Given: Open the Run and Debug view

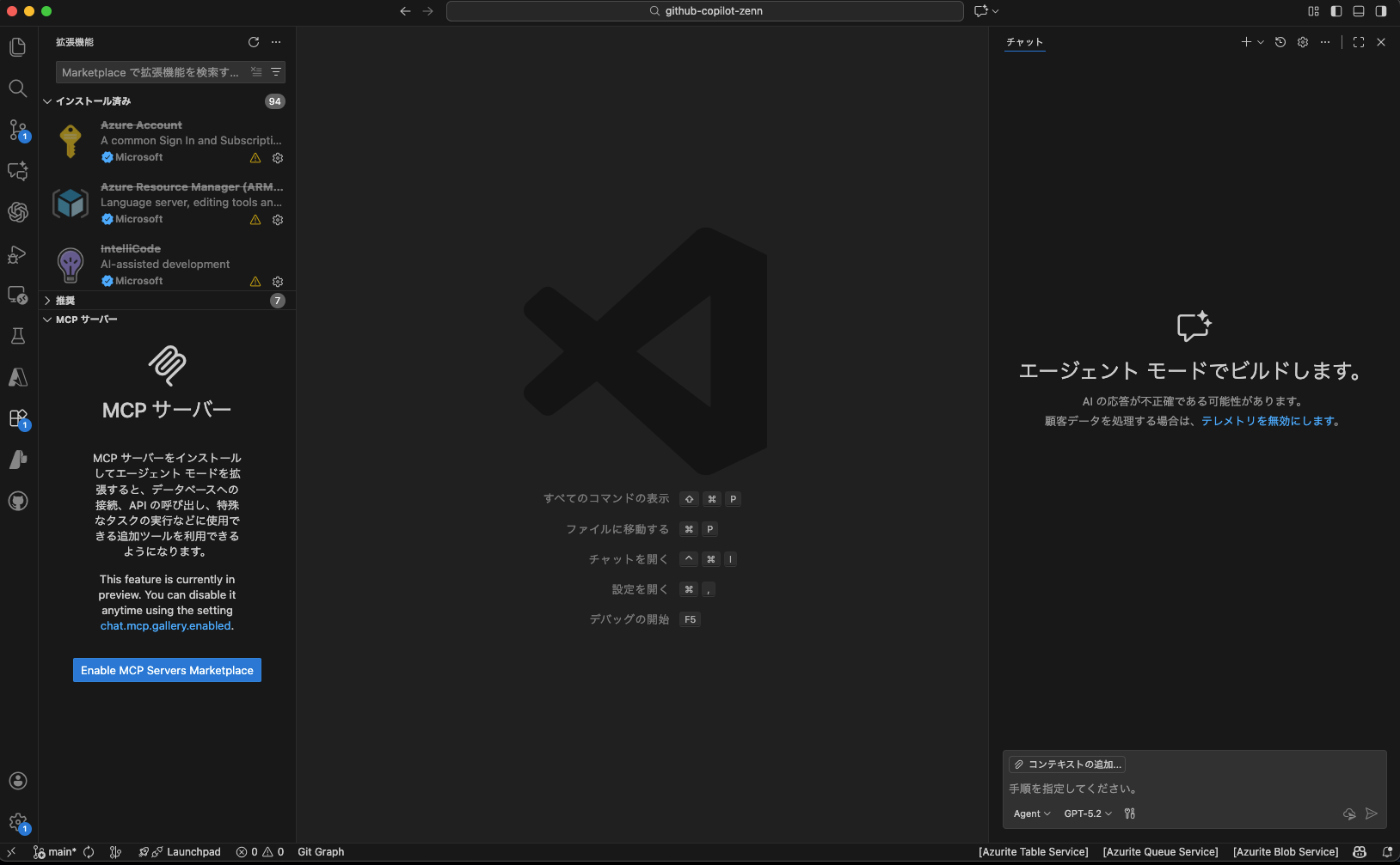Looking at the screenshot, I should tap(17, 254).
